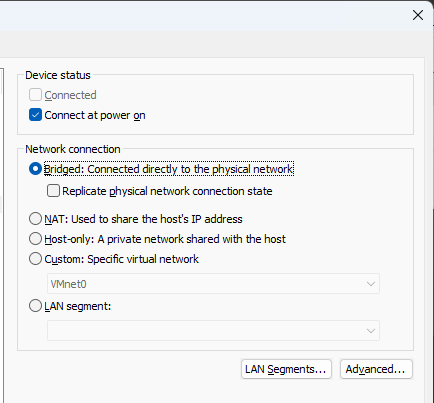Choose the NAT radio button

(35, 219)
